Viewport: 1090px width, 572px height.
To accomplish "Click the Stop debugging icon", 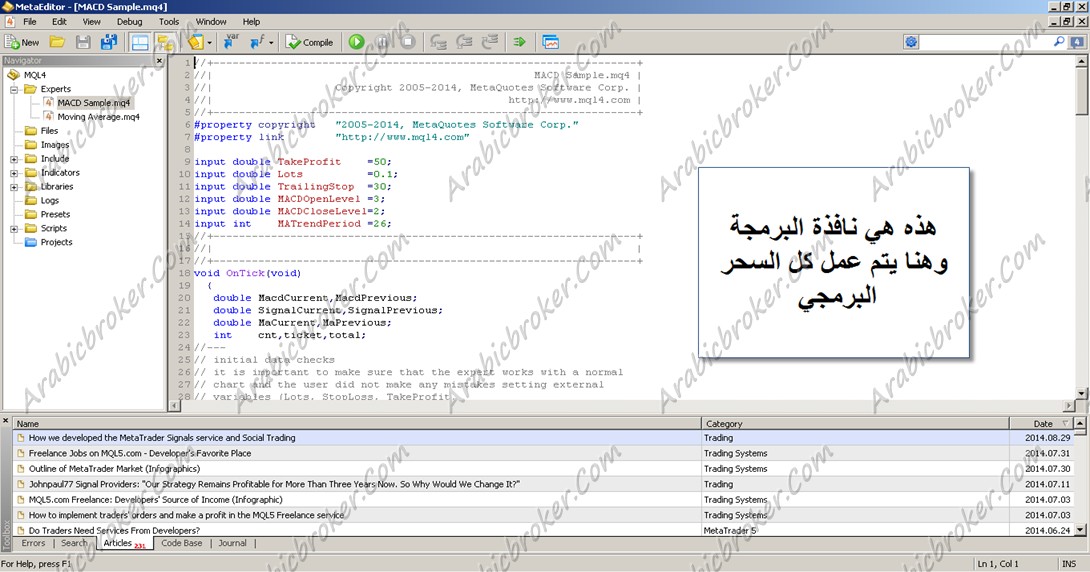I will point(408,42).
